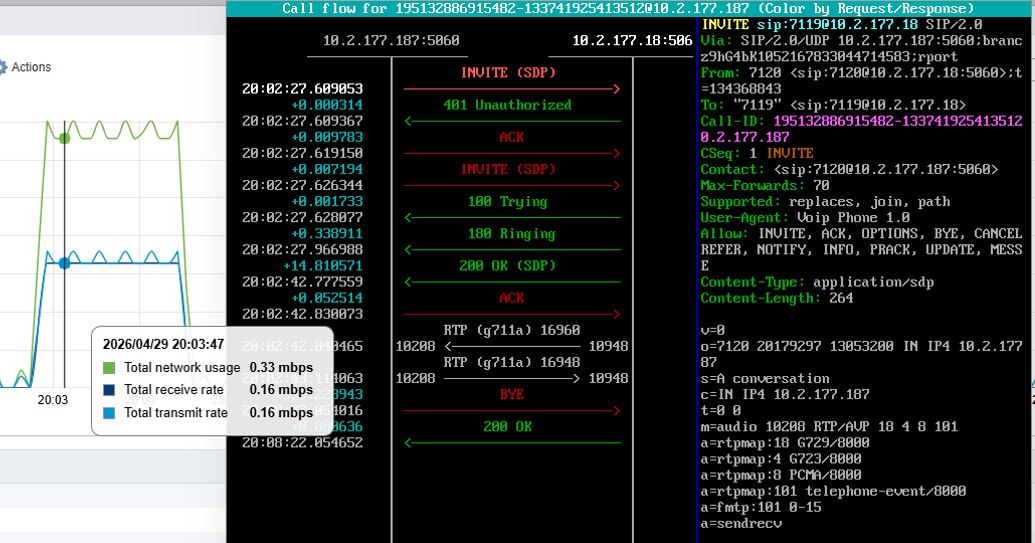Open the Actions menu label
This screenshot has width=1035, height=543.
[x=31, y=67]
